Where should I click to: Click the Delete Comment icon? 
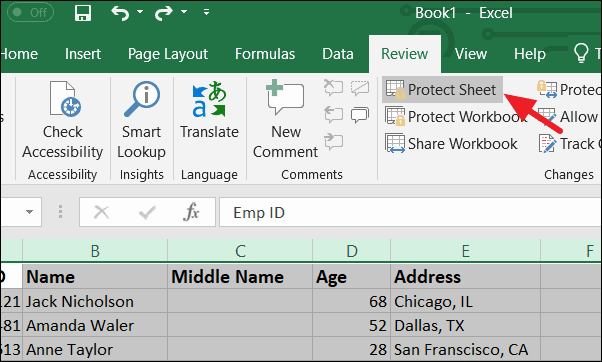[x=333, y=88]
